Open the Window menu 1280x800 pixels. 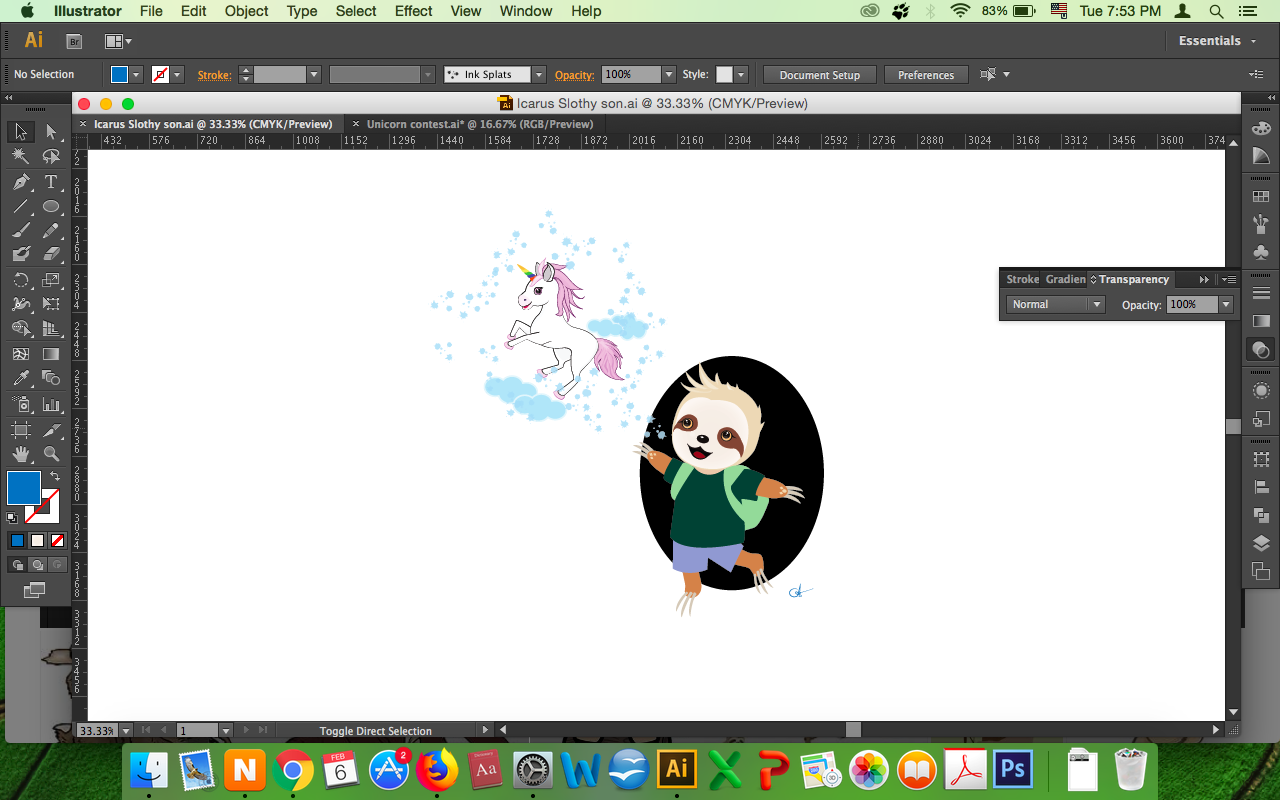(x=525, y=11)
